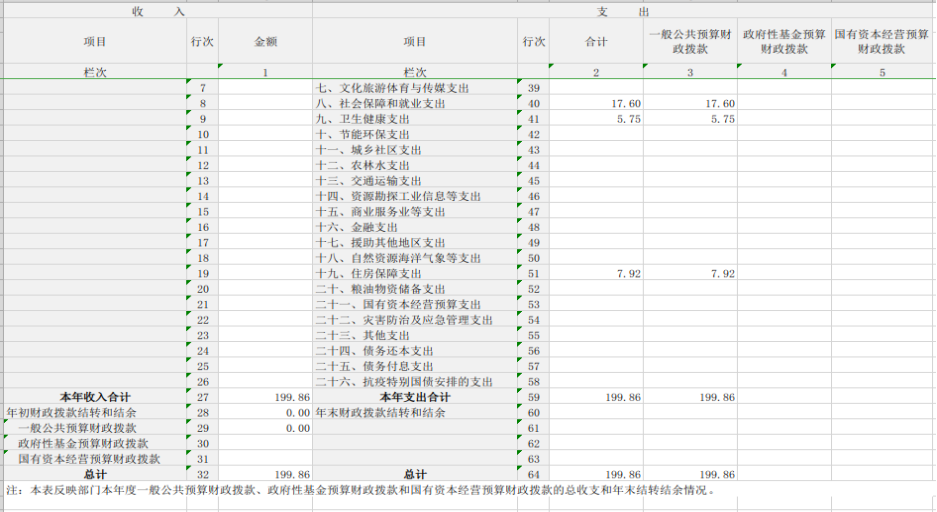
Task: Click the 5.75 value under 一般公共预算财政拨款
Action: pyautogui.click(x=691, y=119)
